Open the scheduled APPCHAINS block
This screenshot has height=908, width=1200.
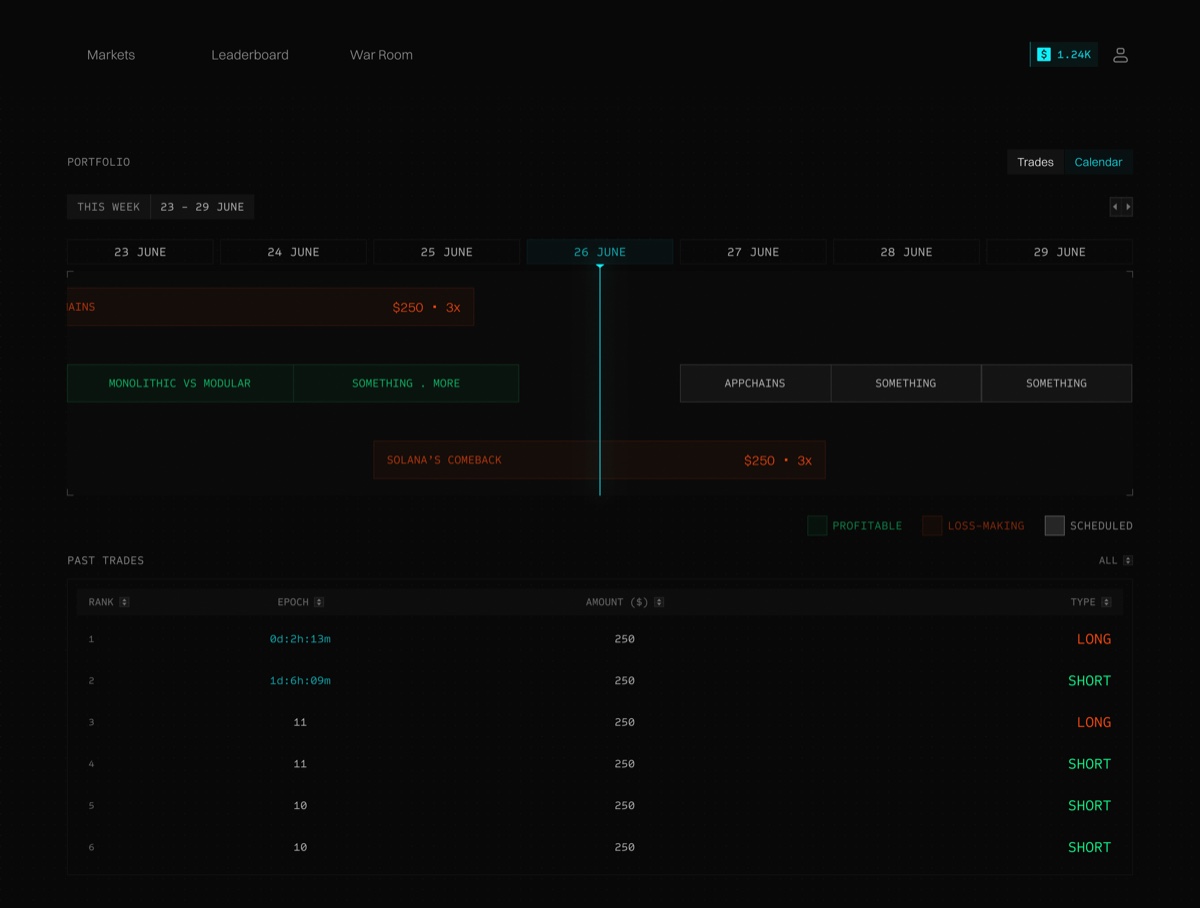pyautogui.click(x=755, y=383)
